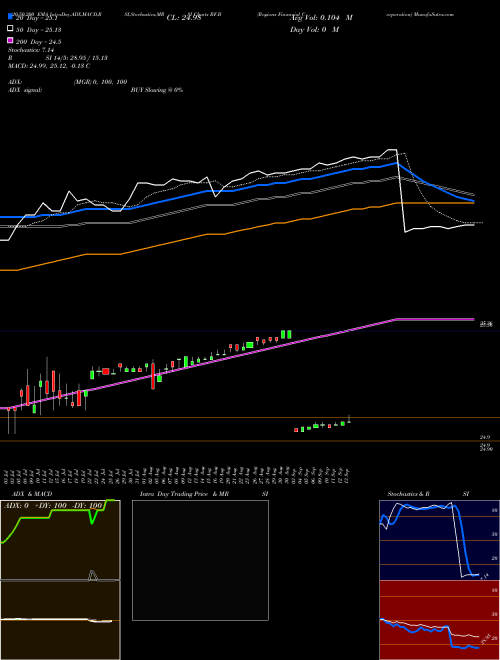
Task: Click the 'Avg Vol: 0.104 M' label
Action: [321, 18]
